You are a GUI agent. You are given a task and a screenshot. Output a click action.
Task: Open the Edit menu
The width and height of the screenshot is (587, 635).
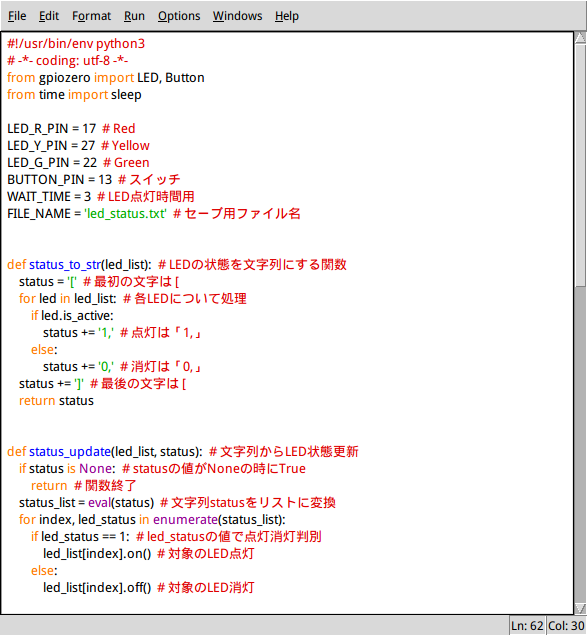(x=49, y=16)
